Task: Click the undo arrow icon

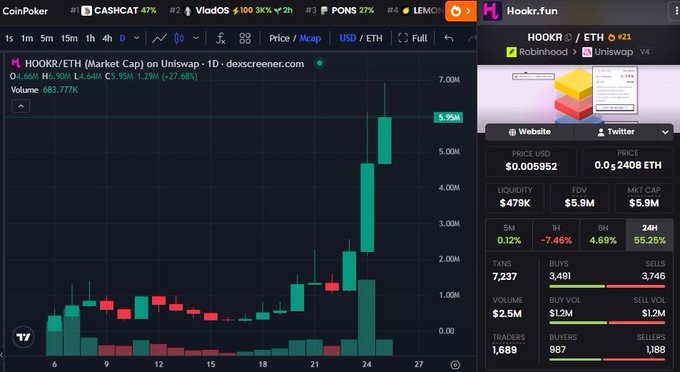Action: [449, 39]
